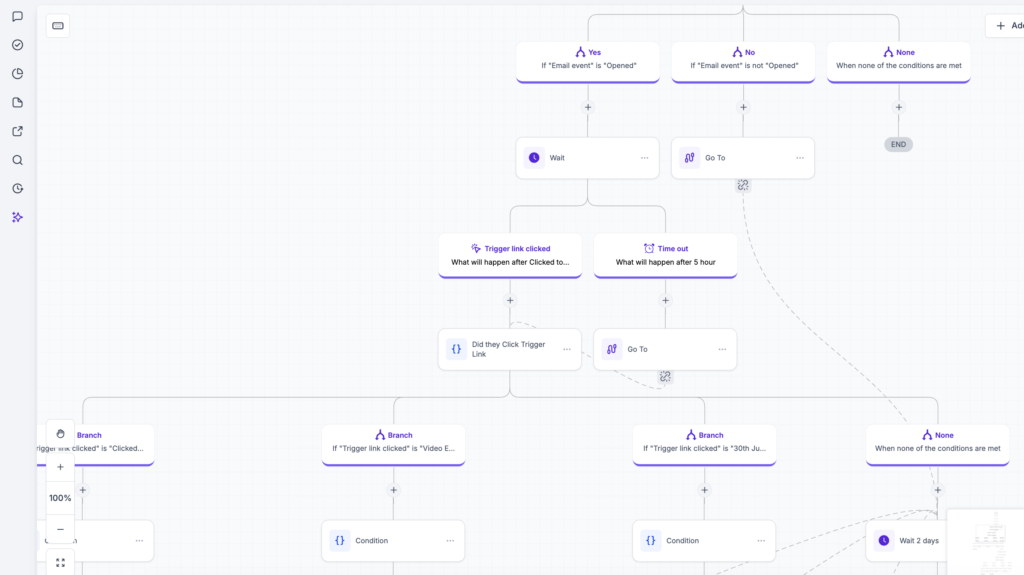Click the unlink icon below the upper Go To
The height and width of the screenshot is (575, 1024).
pyautogui.click(x=743, y=186)
